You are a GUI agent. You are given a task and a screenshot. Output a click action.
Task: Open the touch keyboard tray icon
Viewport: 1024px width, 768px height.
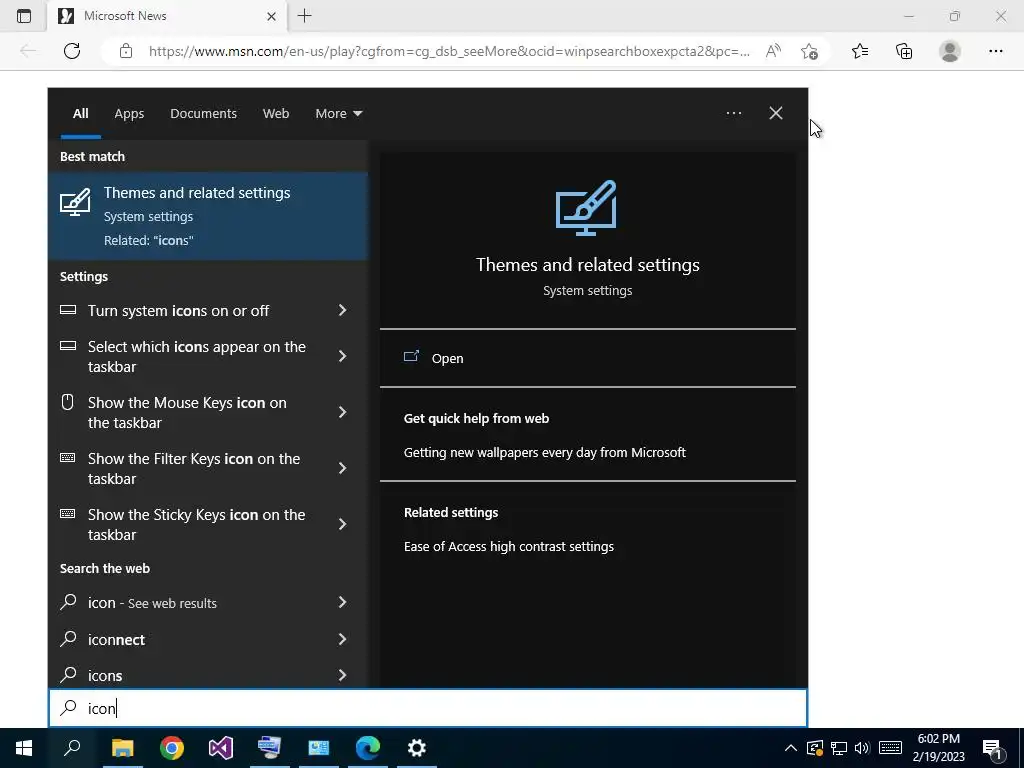(890, 748)
